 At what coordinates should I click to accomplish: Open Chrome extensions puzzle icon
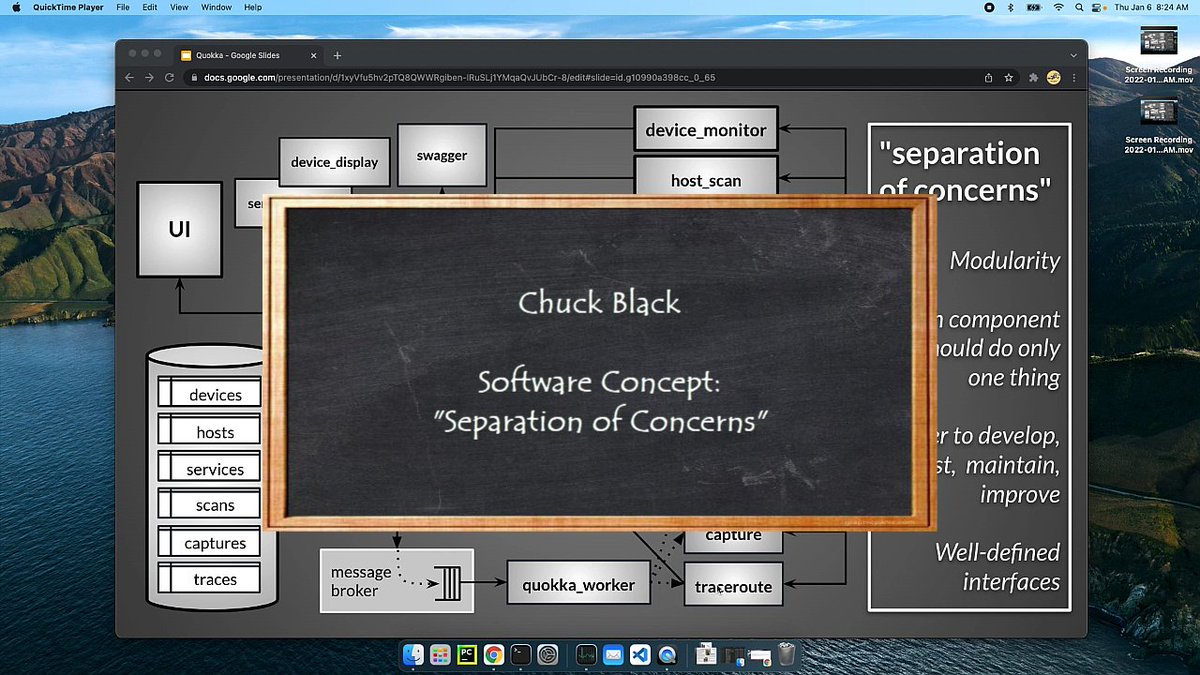(x=1035, y=77)
